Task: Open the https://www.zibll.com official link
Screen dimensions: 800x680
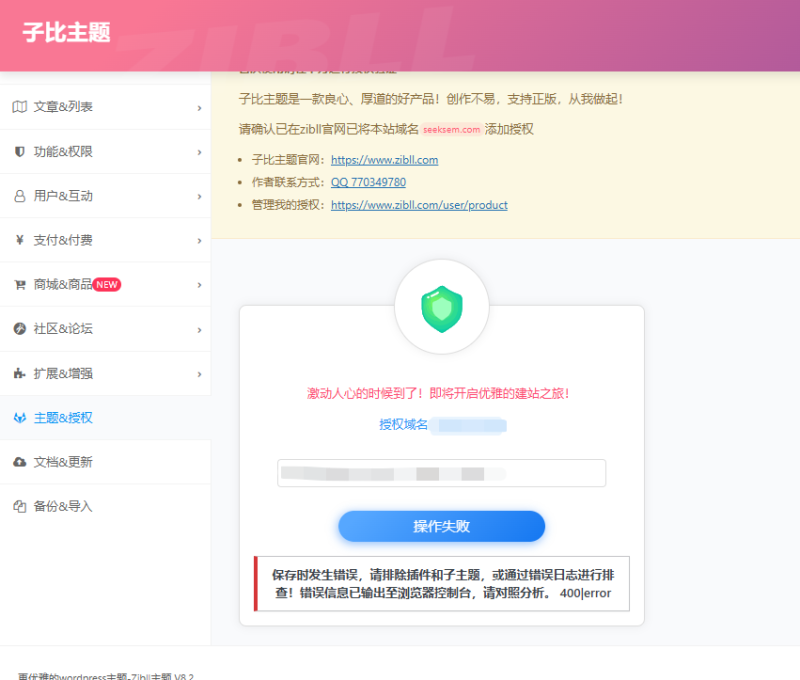Action: [384, 159]
